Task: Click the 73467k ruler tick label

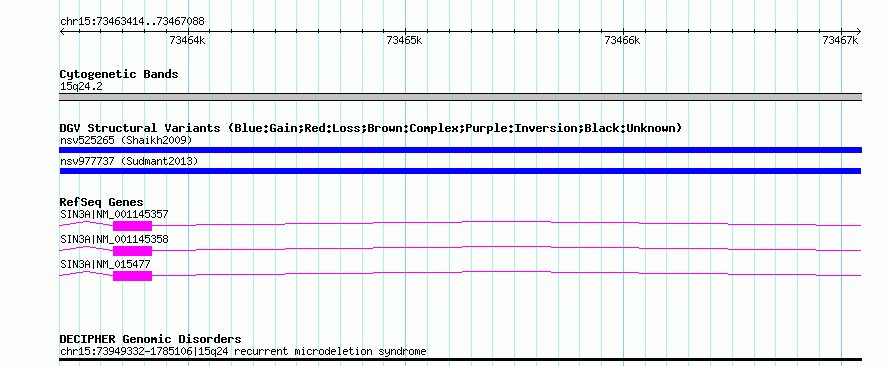Action: tap(841, 40)
